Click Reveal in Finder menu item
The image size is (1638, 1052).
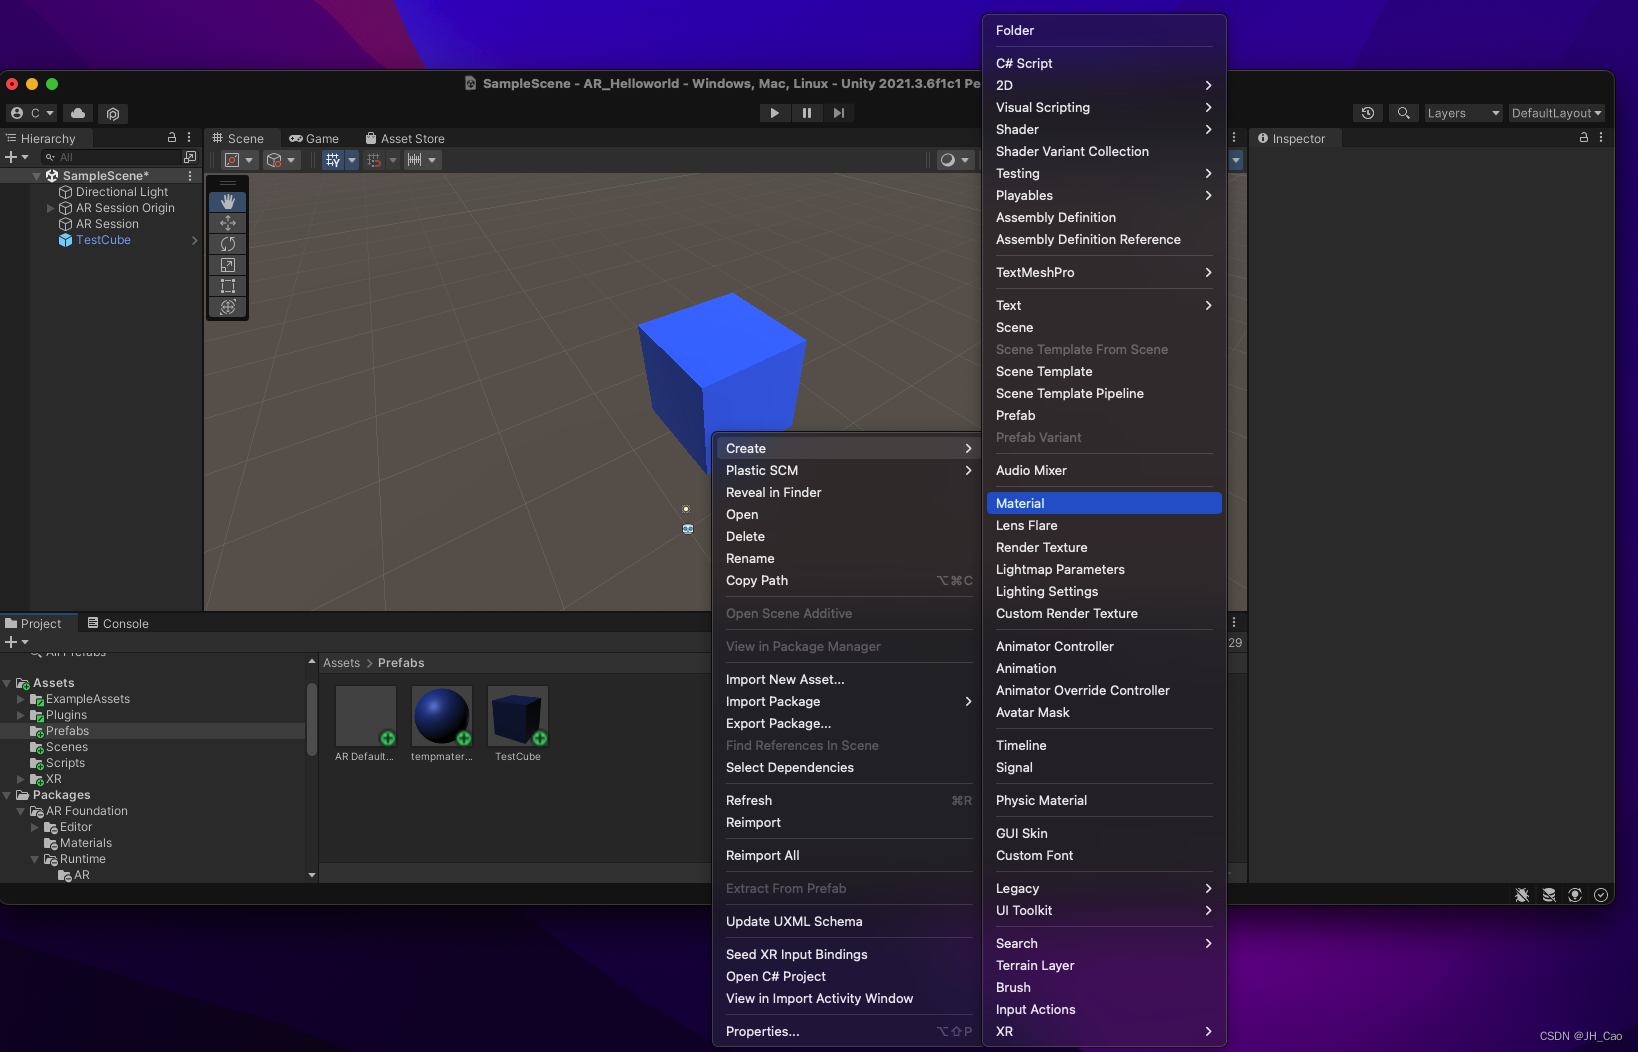click(848, 492)
